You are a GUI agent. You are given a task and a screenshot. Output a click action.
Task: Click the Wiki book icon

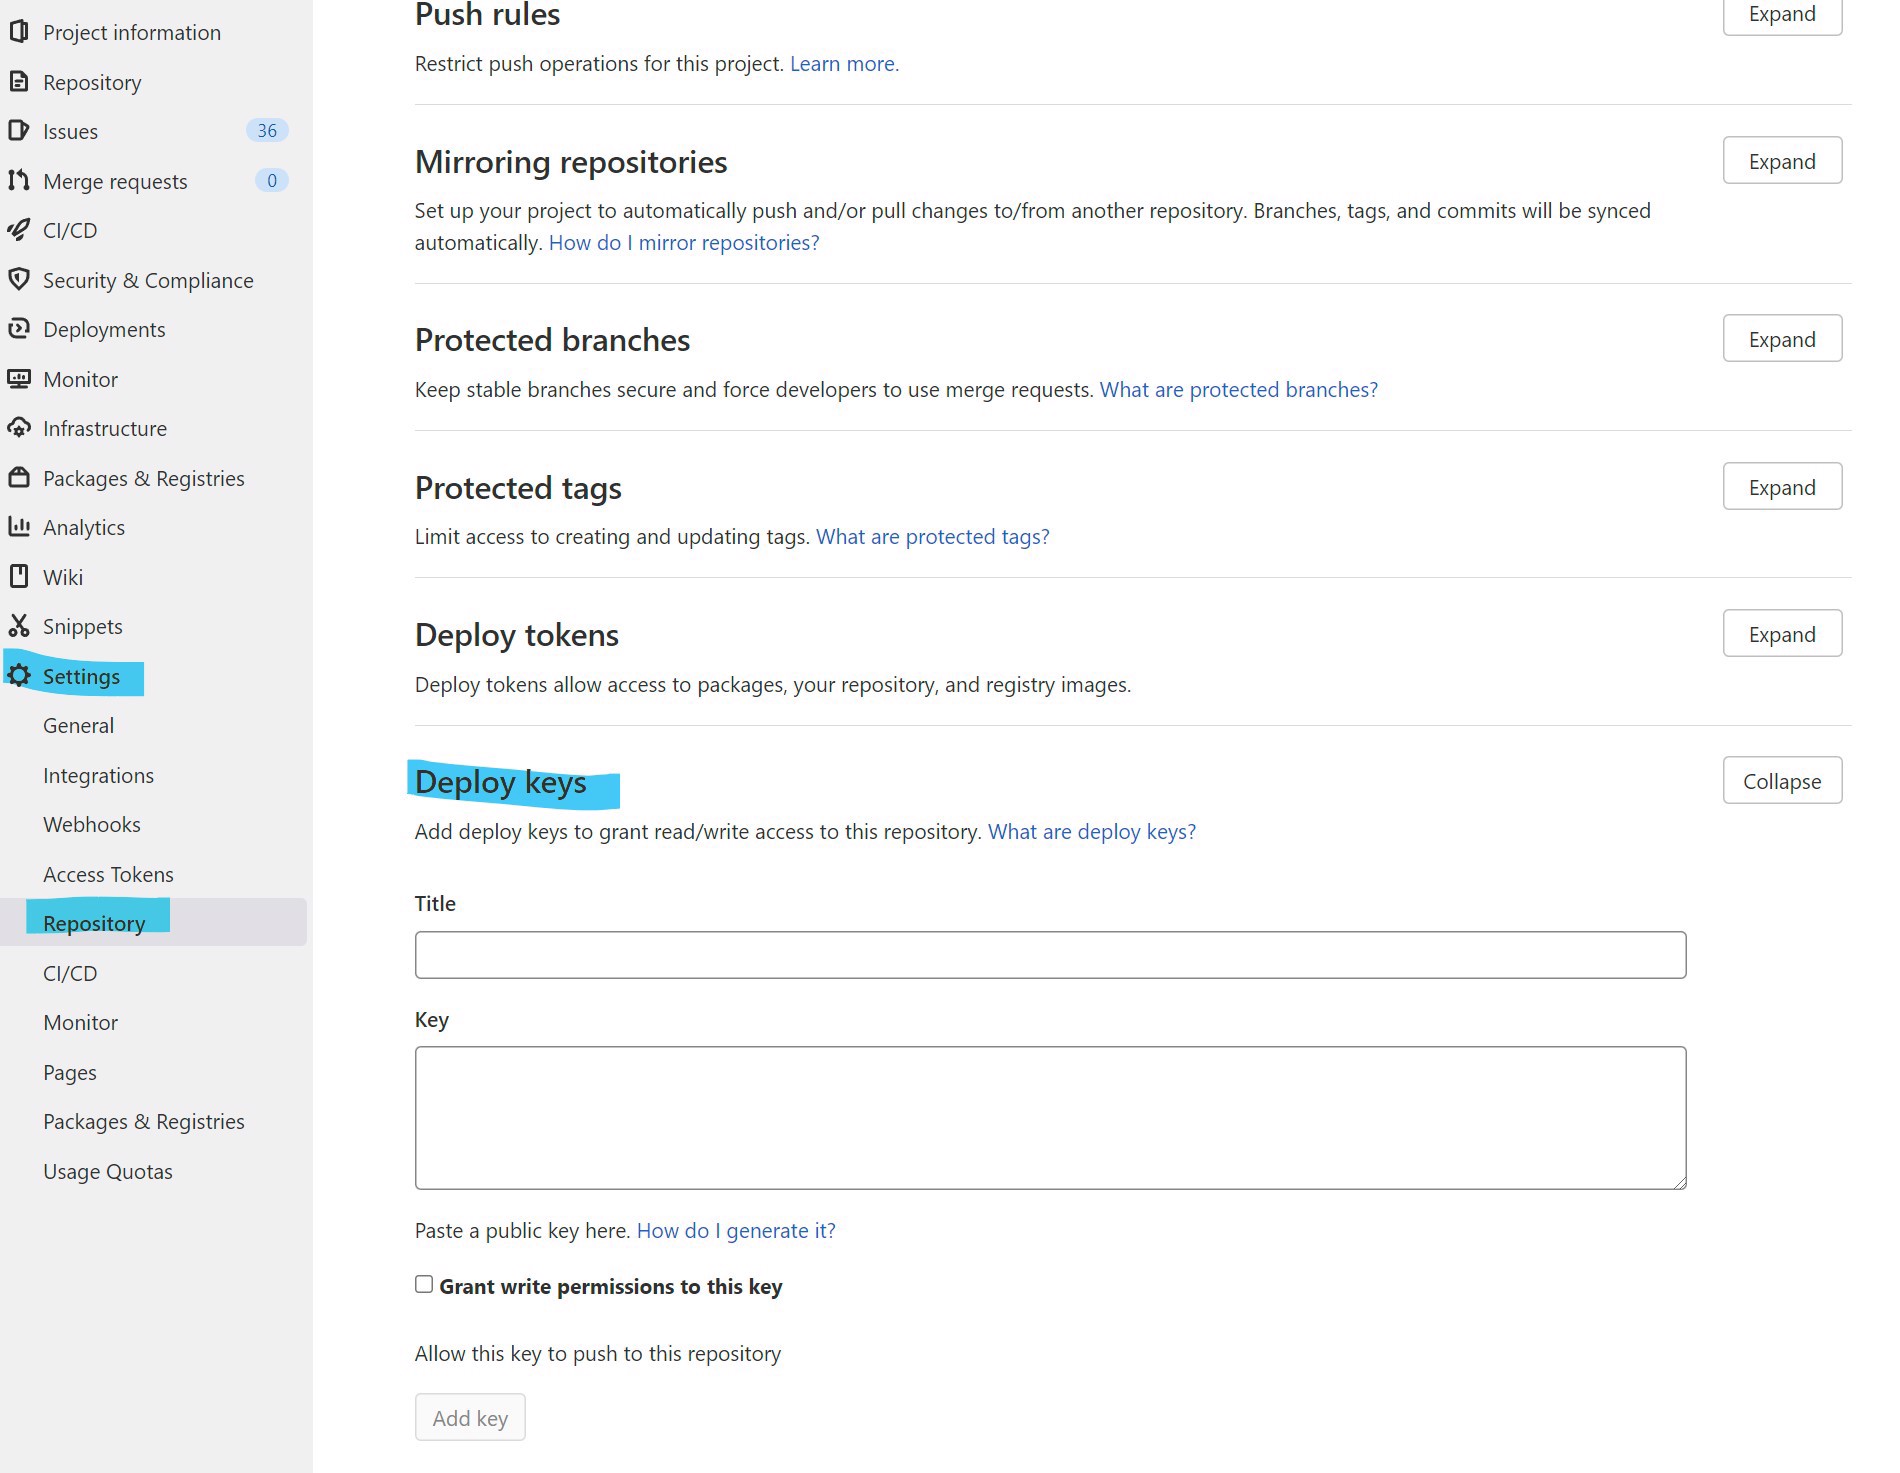pos(19,577)
